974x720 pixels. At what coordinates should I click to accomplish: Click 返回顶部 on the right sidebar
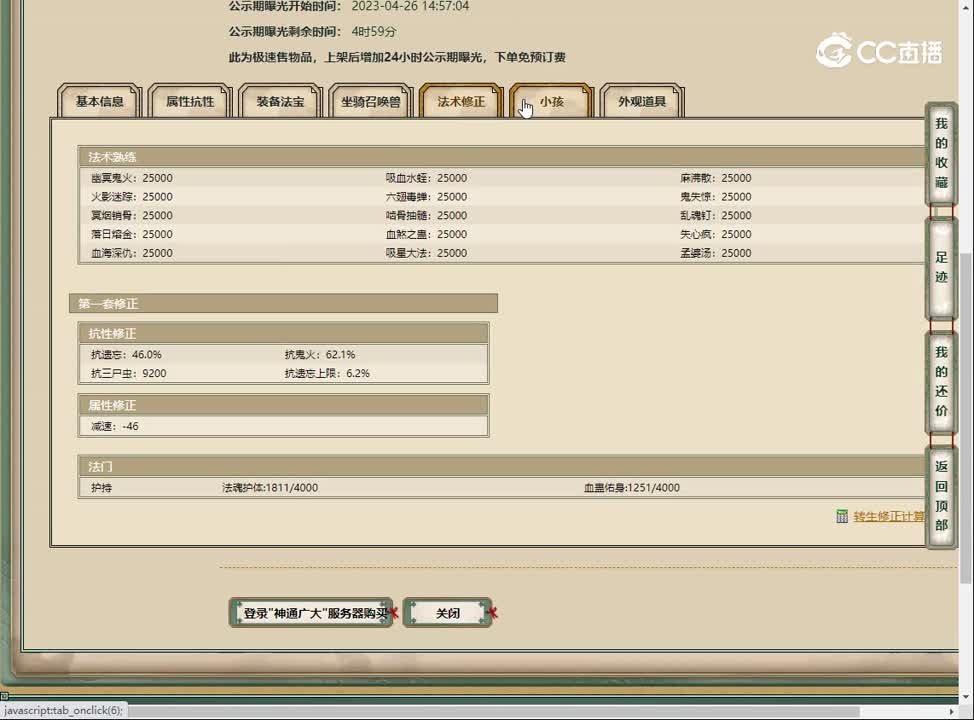click(940, 497)
